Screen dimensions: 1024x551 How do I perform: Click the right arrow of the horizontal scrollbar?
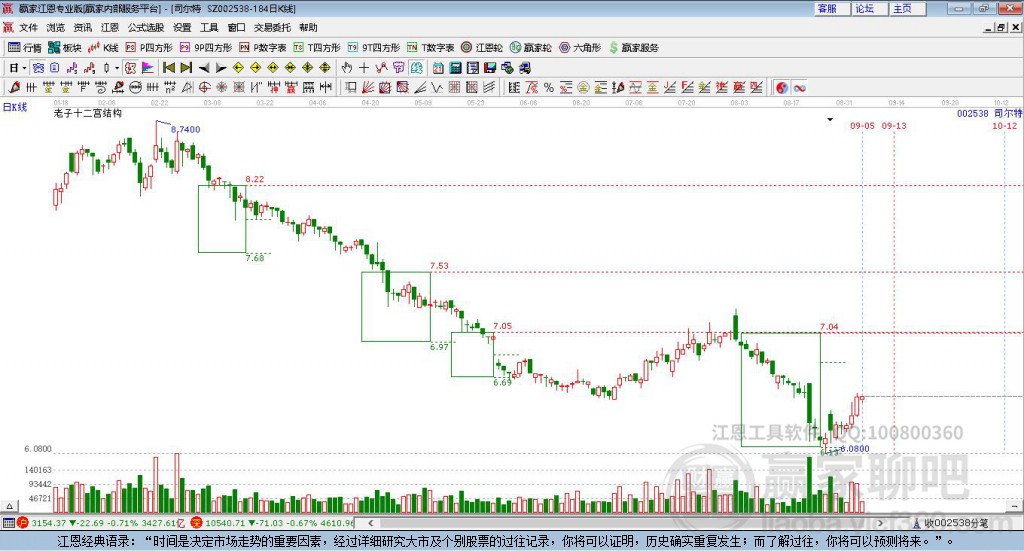coord(880,523)
